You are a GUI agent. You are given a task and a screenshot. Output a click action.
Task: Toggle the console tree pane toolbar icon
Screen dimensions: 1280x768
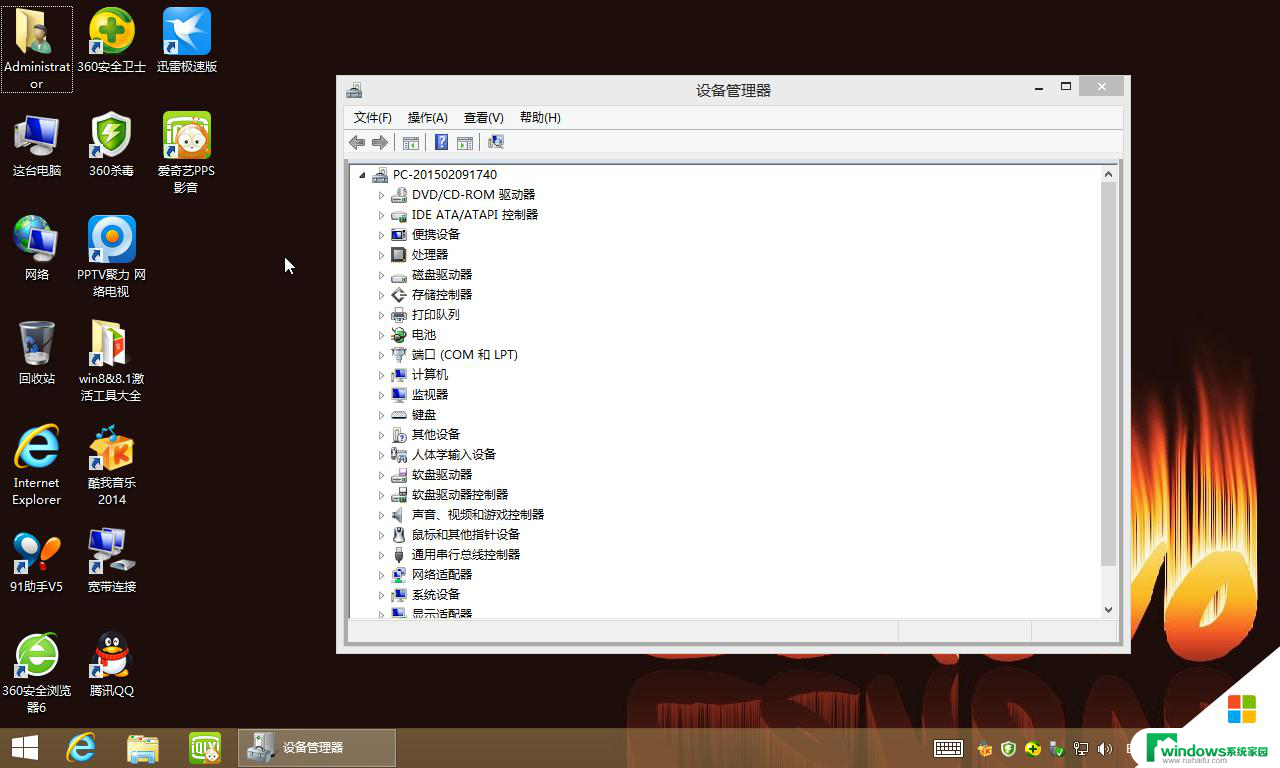[x=410, y=143]
